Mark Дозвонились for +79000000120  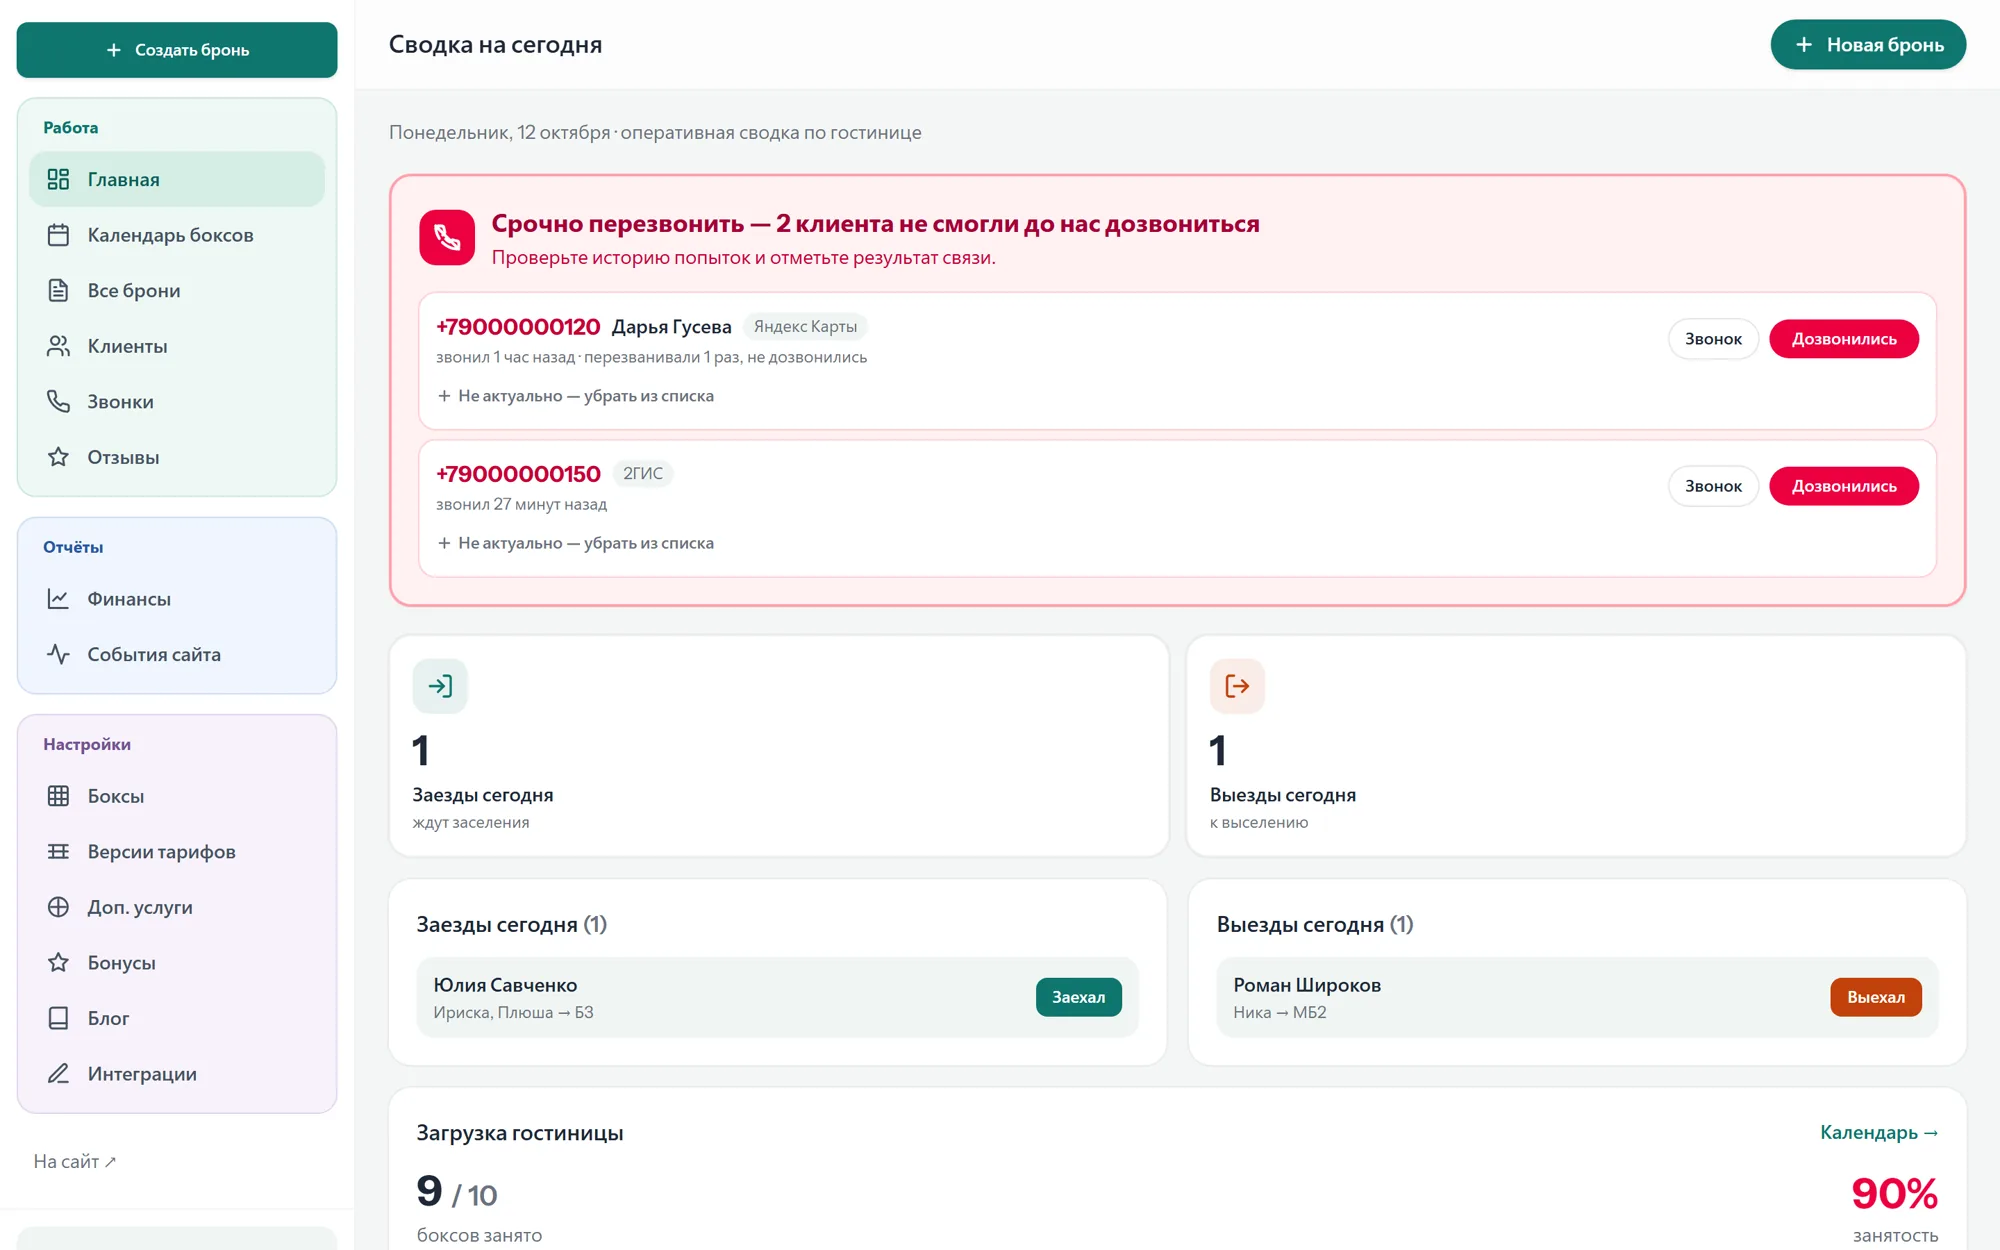pos(1844,339)
